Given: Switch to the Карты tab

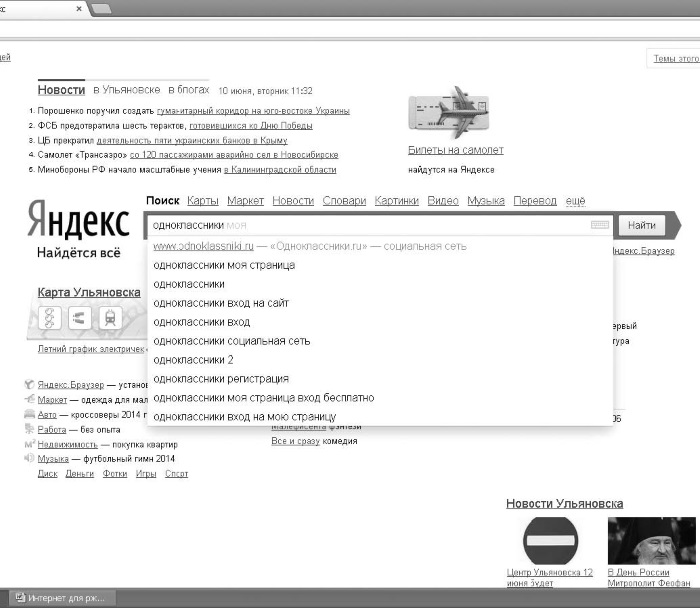Looking at the screenshot, I should 203,201.
